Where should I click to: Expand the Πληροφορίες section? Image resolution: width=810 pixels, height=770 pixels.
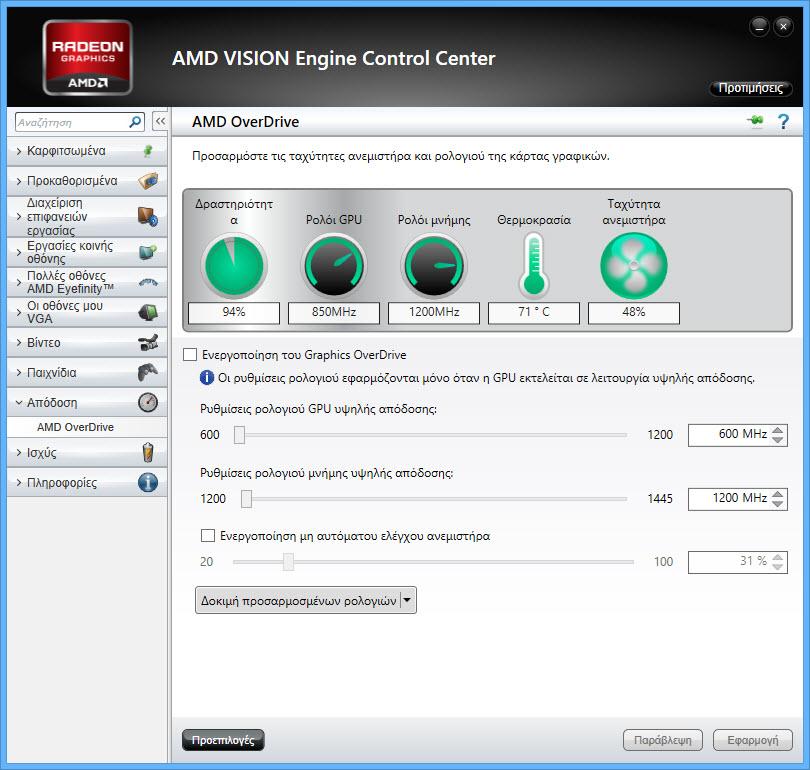(19, 482)
